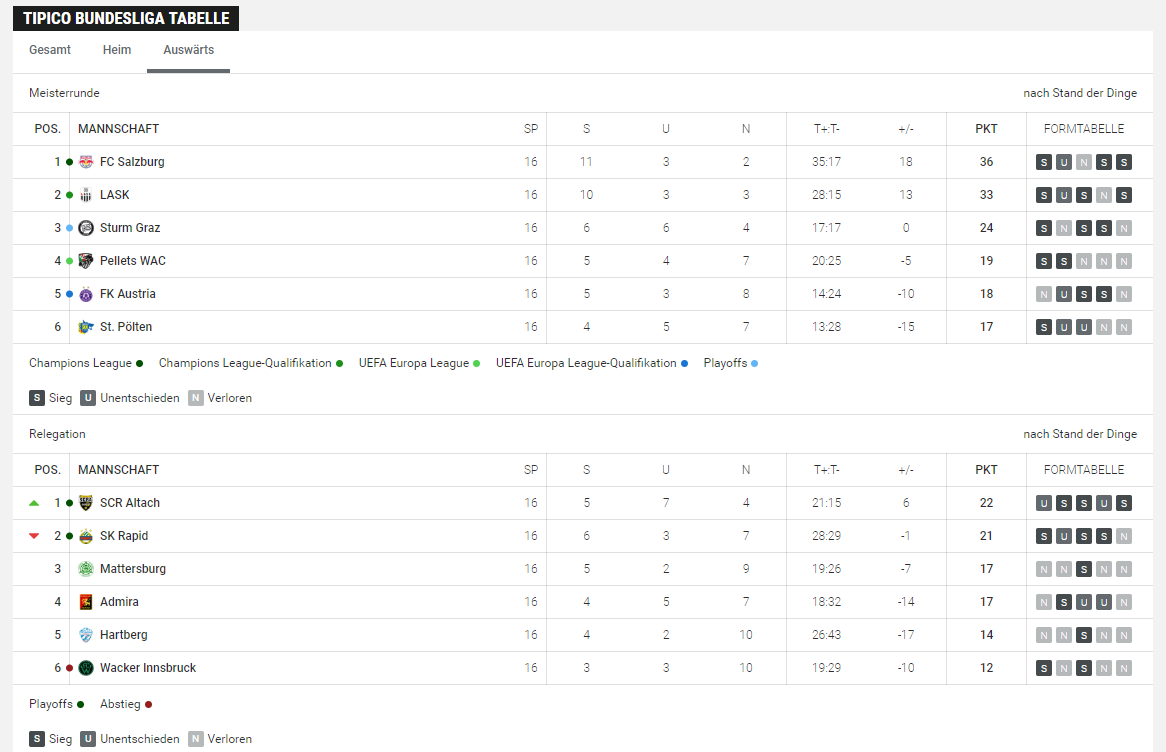The width and height of the screenshot is (1166, 752).
Task: Click the FORMTABELLE header in Relegation table
Action: [x=1083, y=470]
